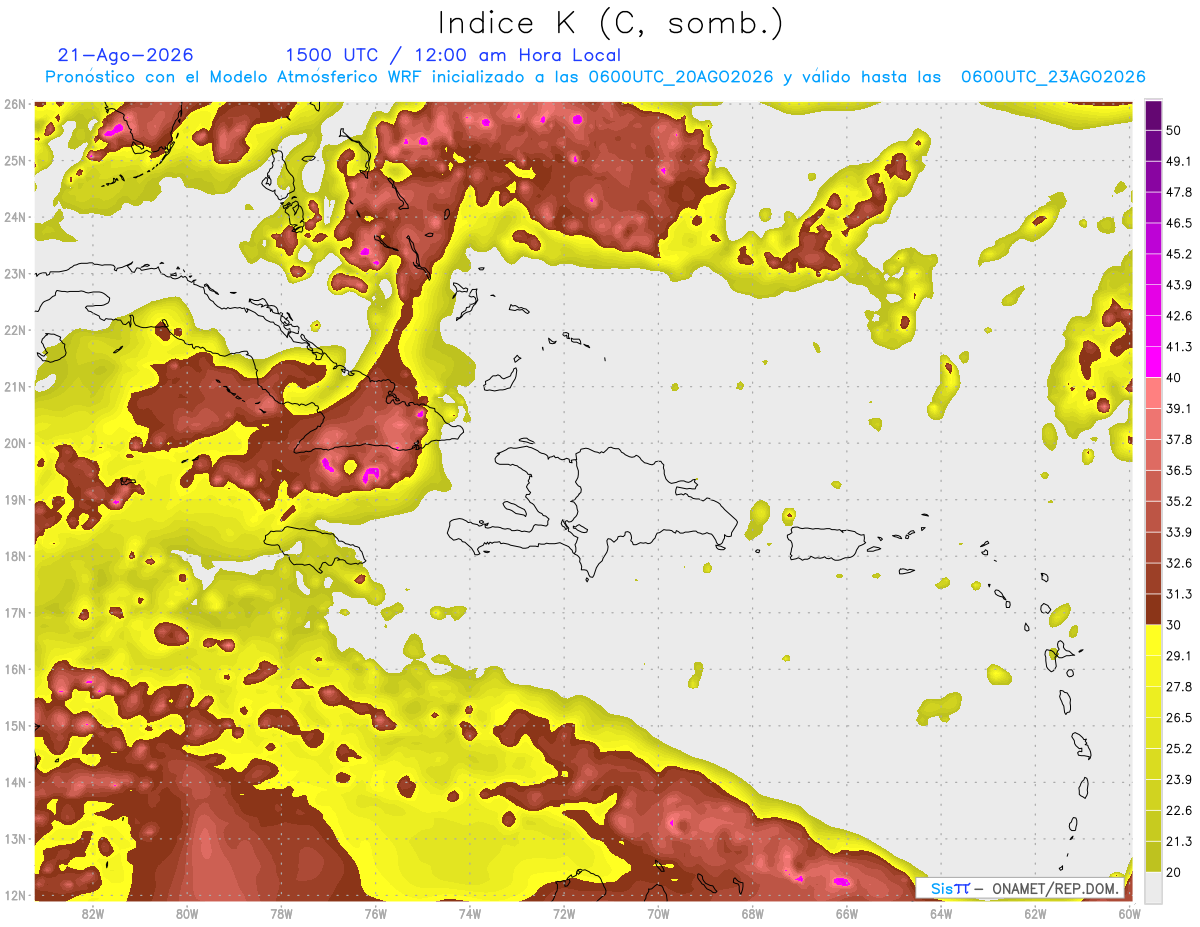Click the "1500 UTC / 12:00 am Hora Local" time text
The width and height of the screenshot is (1200, 927).
(452, 55)
